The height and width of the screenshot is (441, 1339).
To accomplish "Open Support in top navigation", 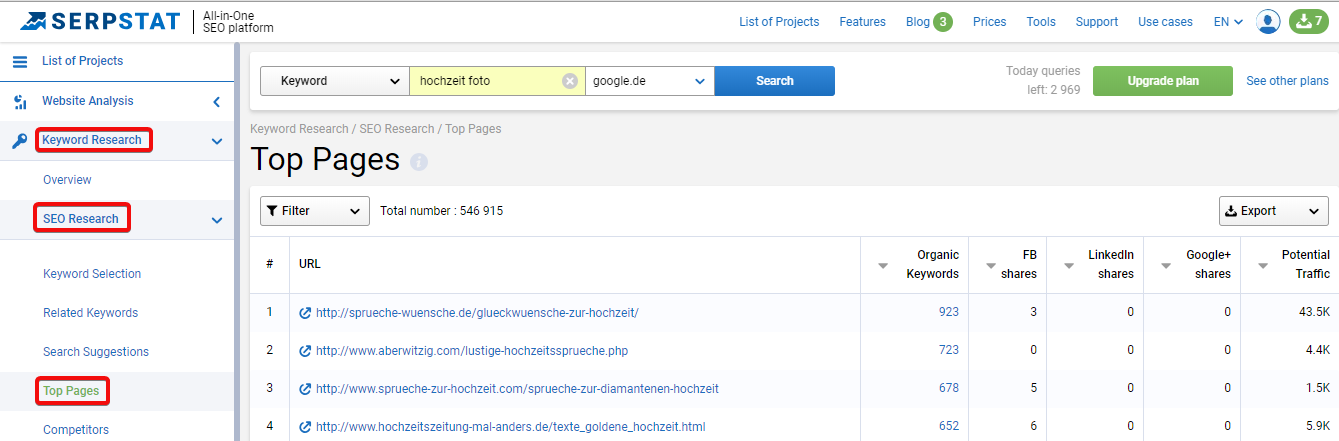I will point(1097,22).
